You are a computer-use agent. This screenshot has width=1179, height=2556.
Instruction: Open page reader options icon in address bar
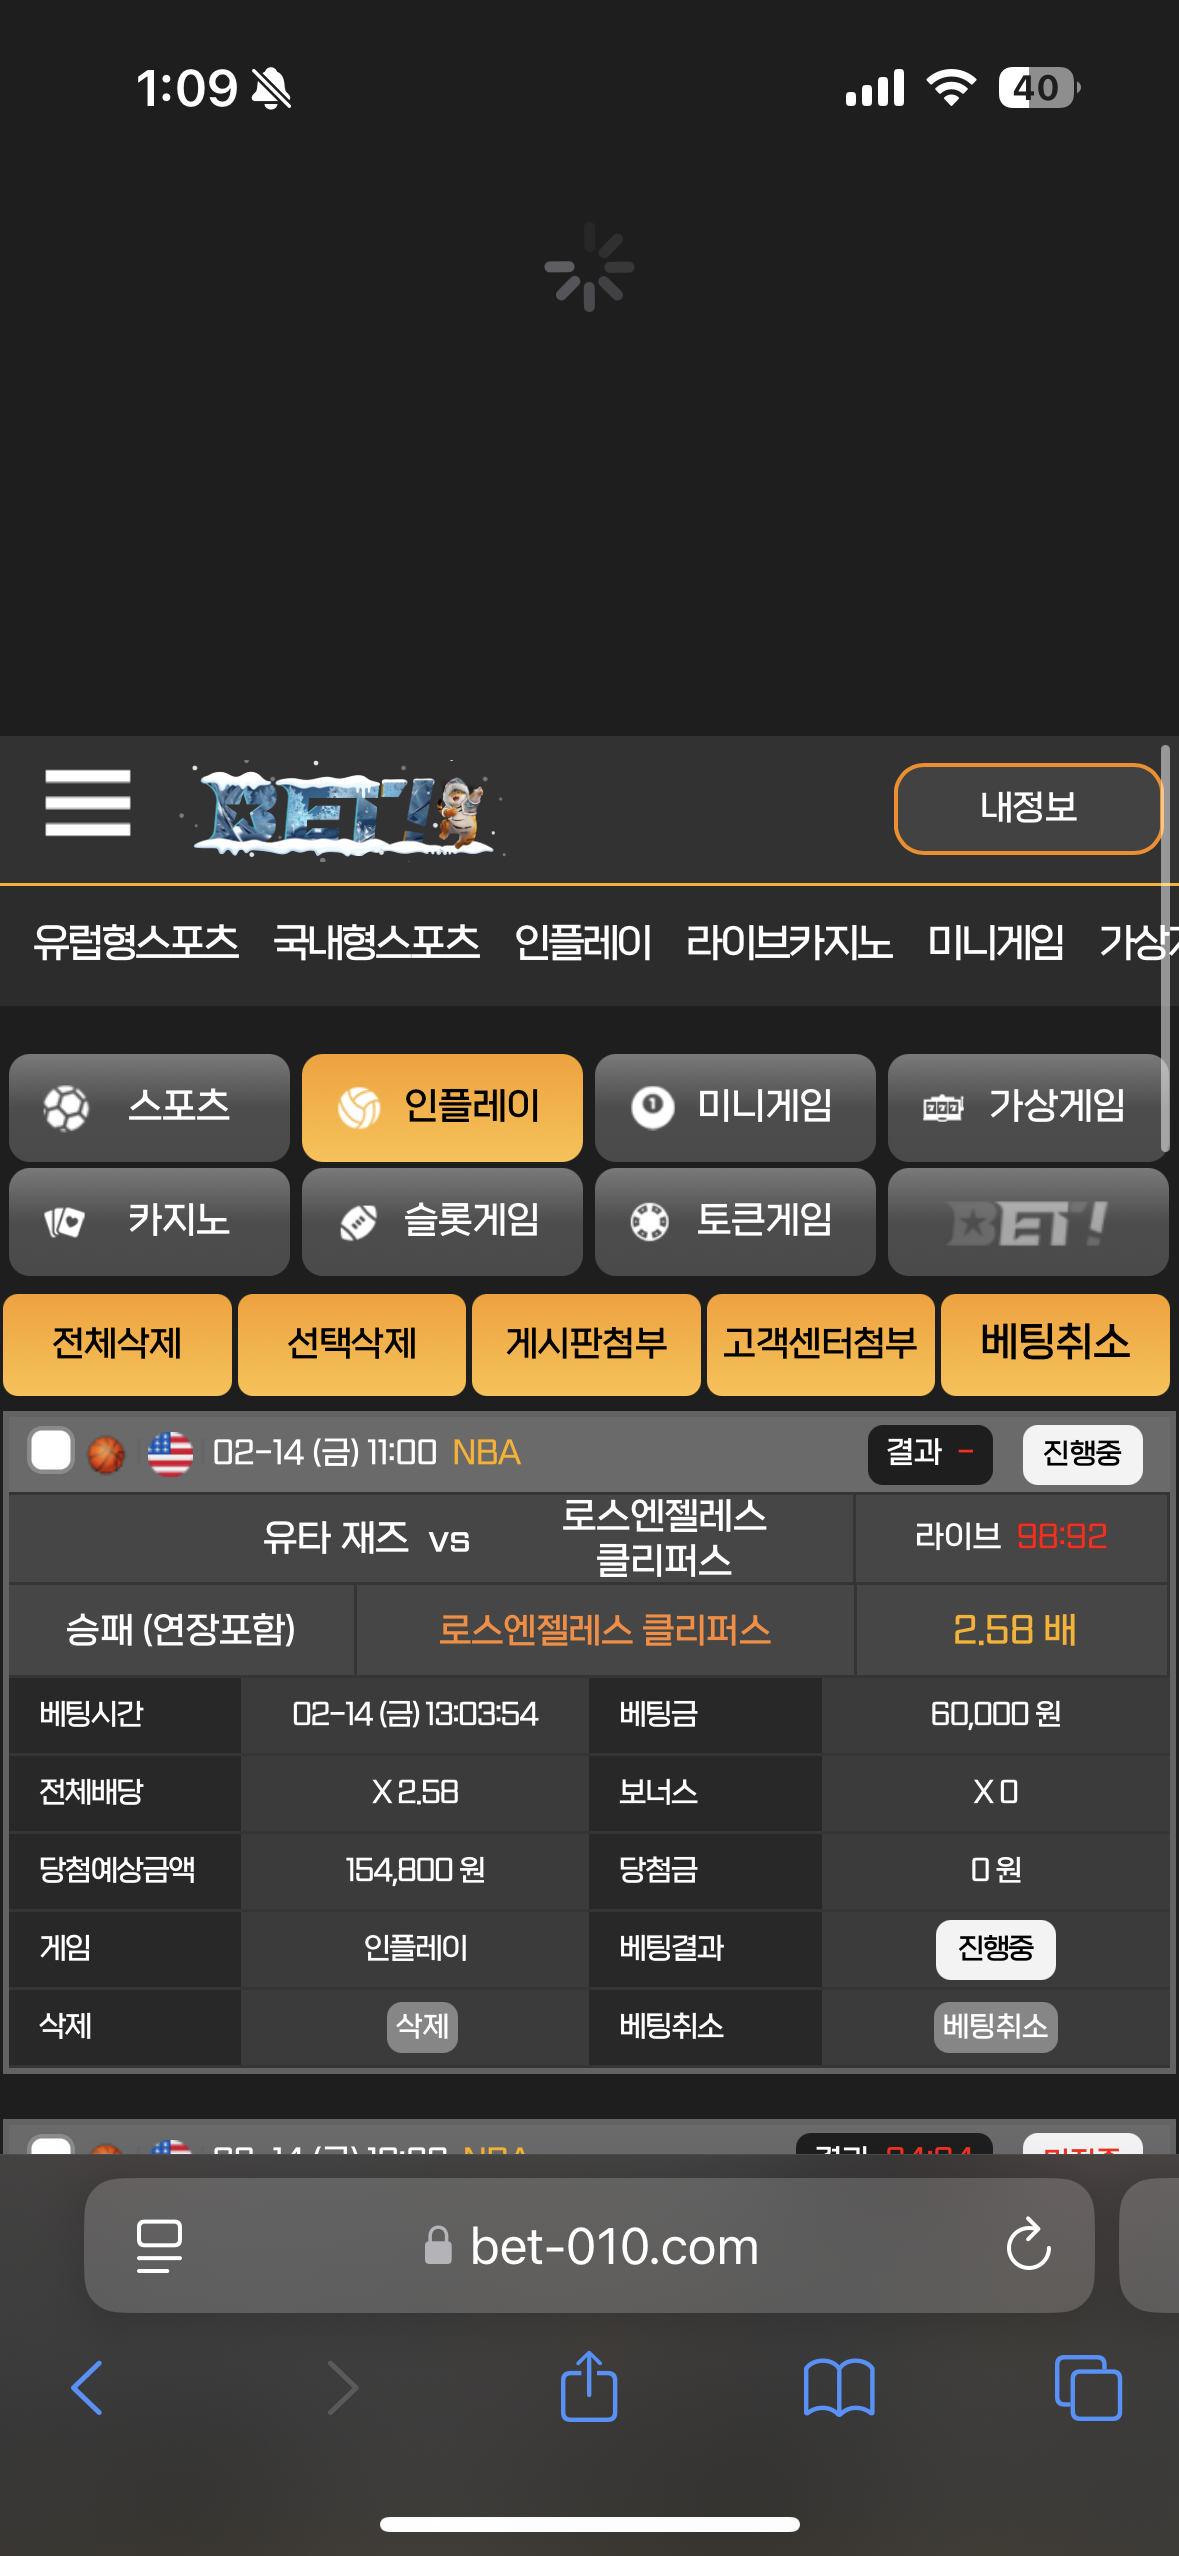tap(159, 2246)
